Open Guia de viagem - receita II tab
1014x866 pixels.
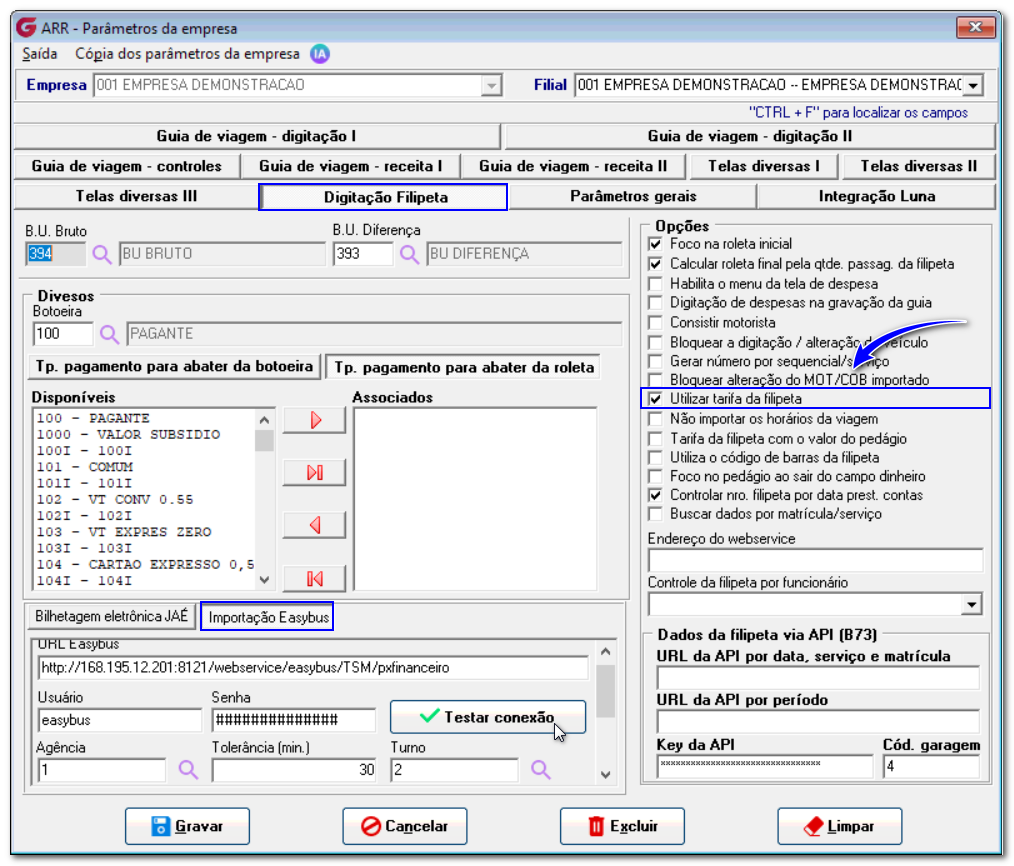pyautogui.click(x=573, y=166)
